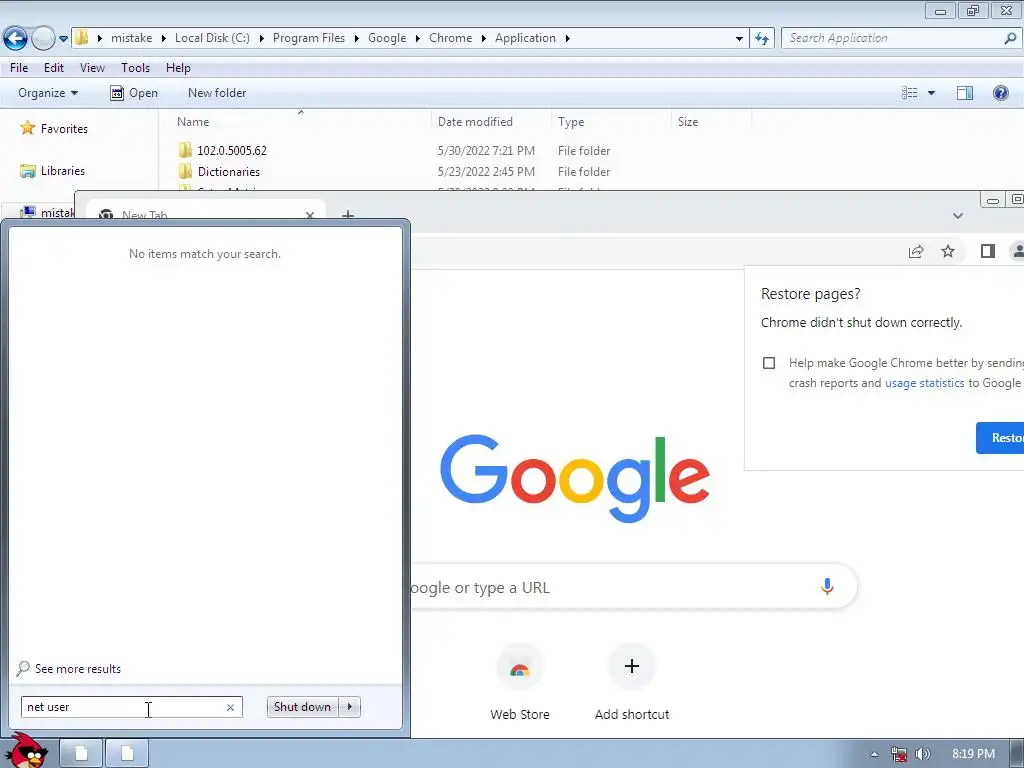Share this page icon in Chrome
The image size is (1024, 768).
point(916,251)
